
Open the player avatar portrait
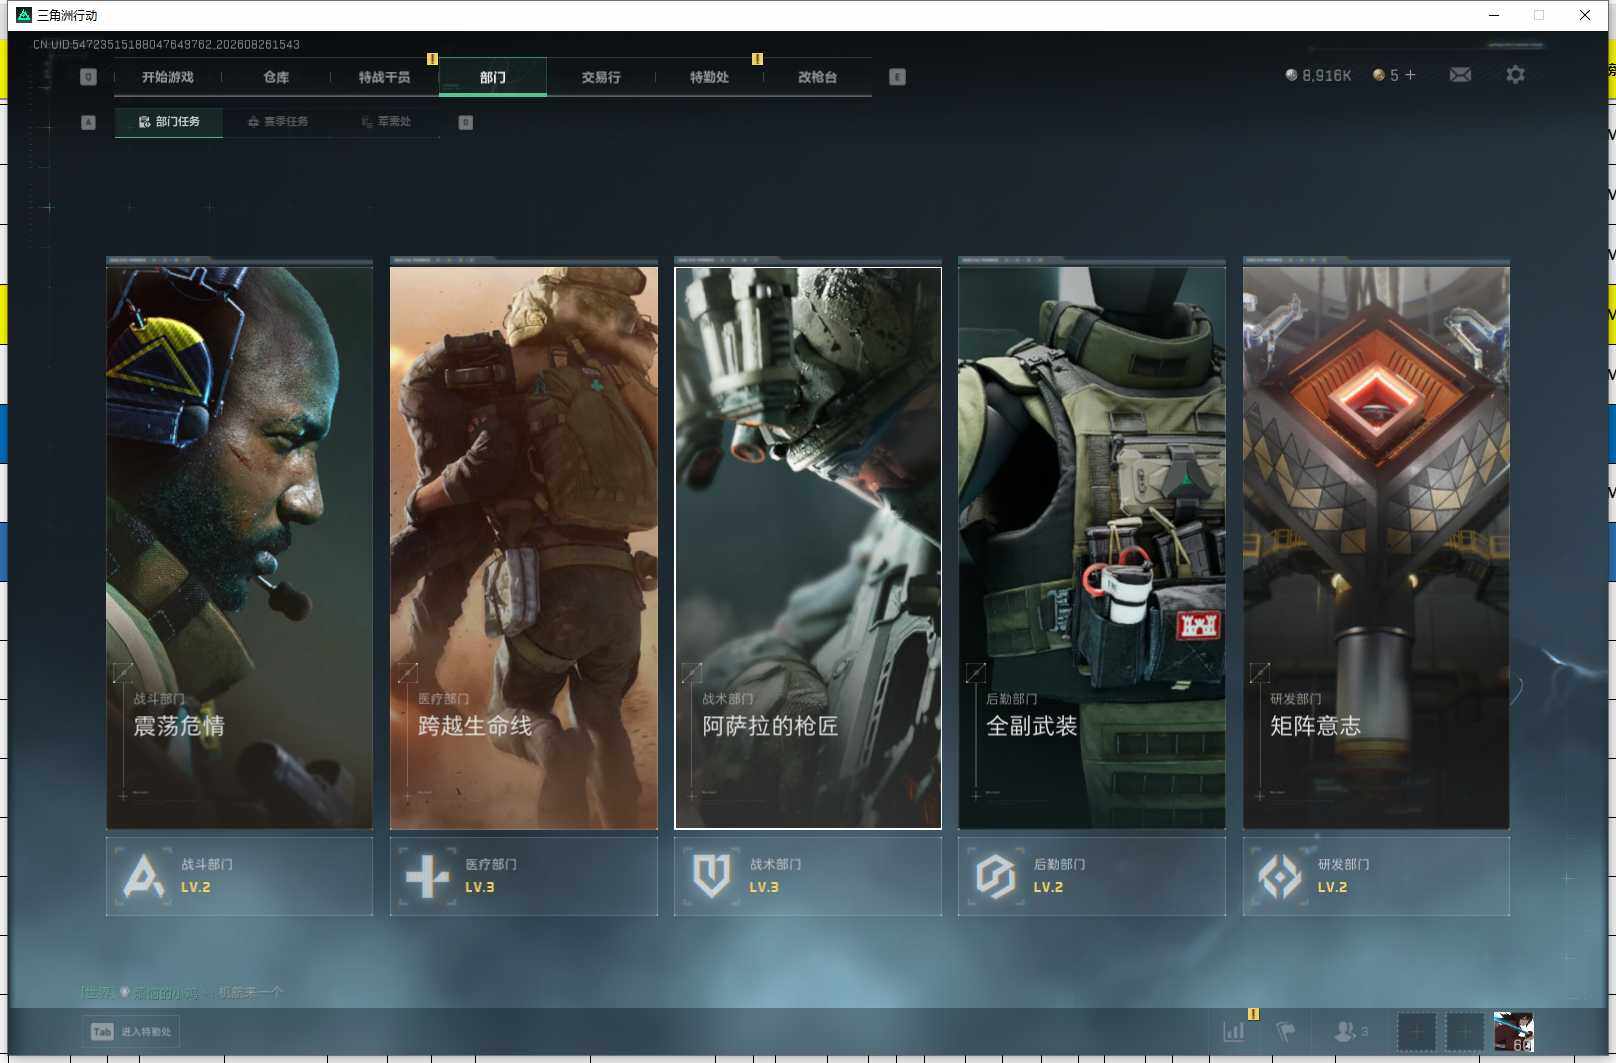(1513, 1032)
